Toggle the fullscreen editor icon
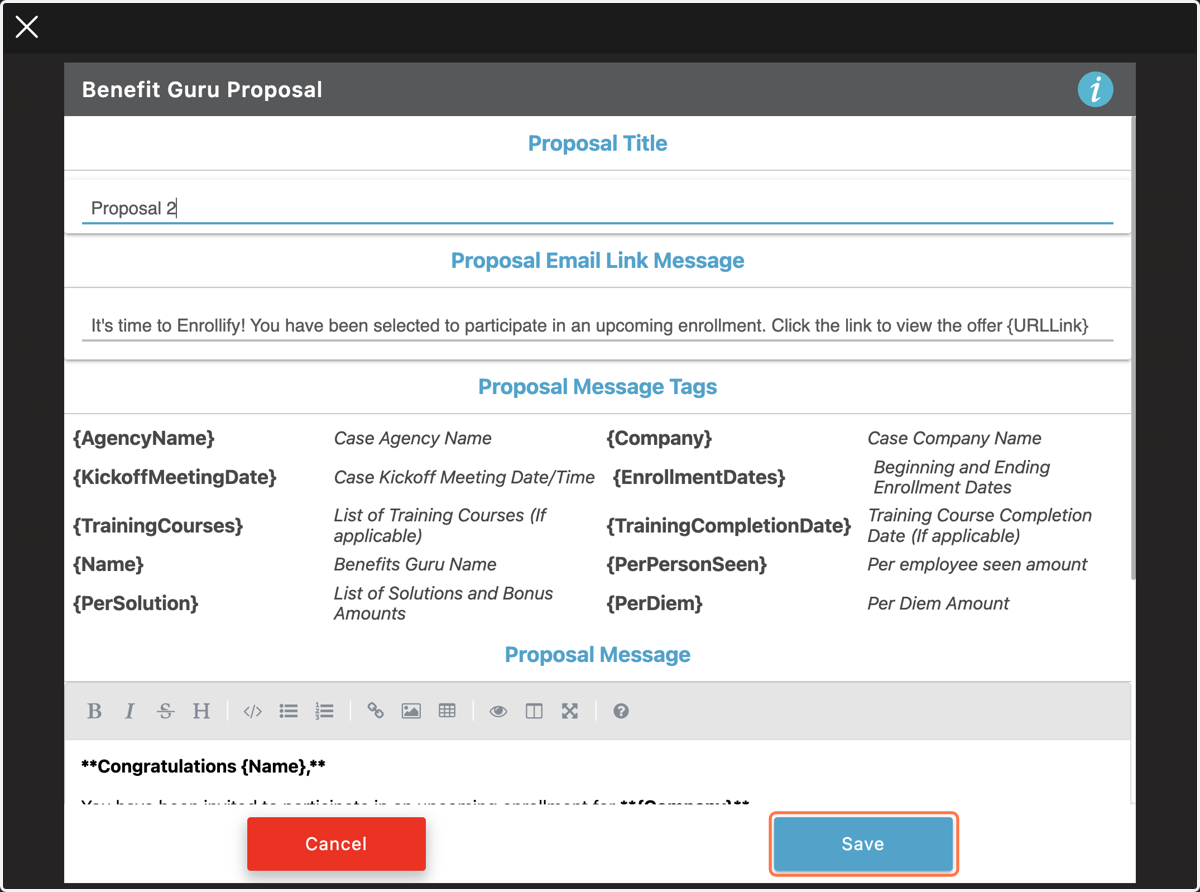The width and height of the screenshot is (1200, 892). (570, 711)
